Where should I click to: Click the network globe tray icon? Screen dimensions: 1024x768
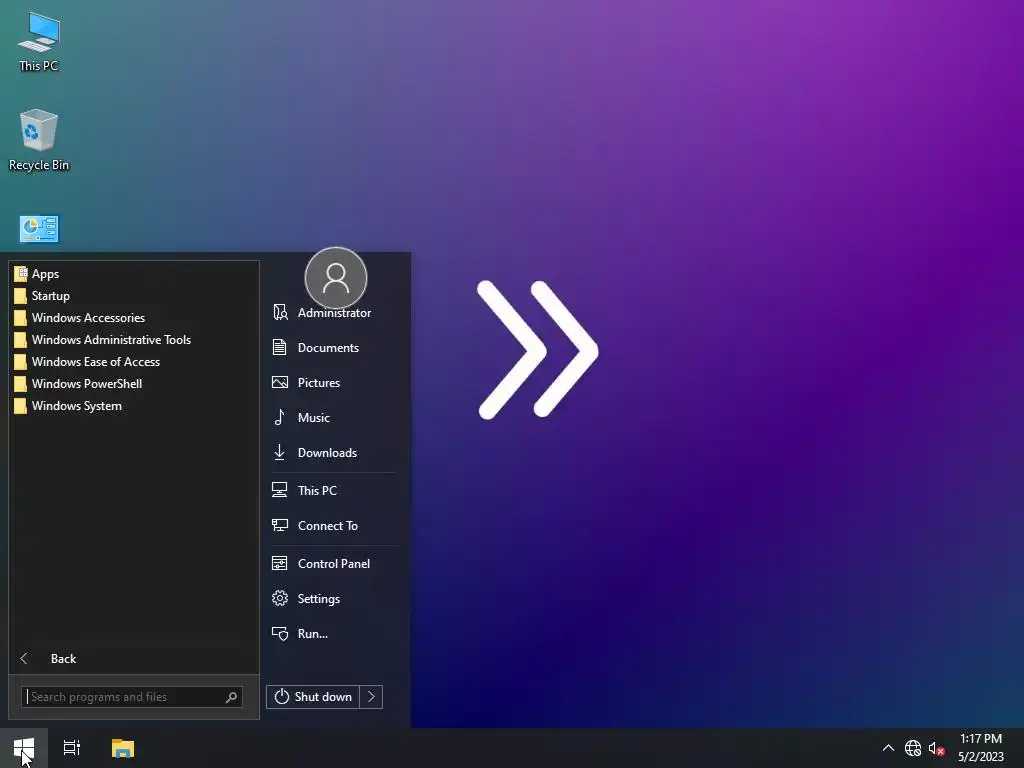[912, 748]
